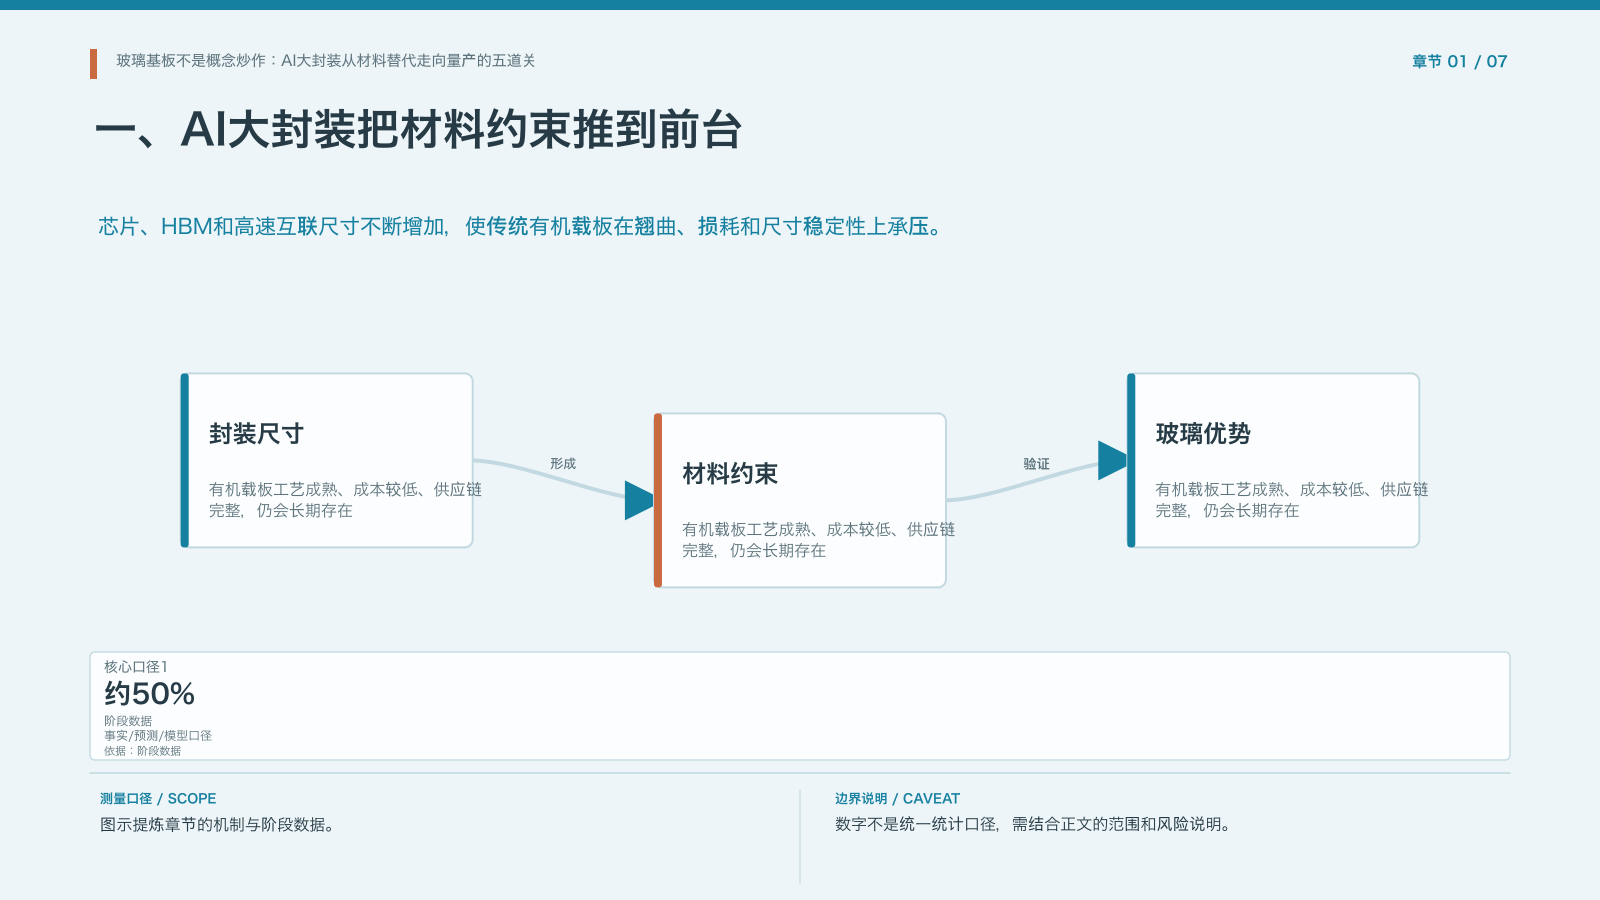Click the arrowhead pointing into '玻璃优势' card

point(1112,460)
